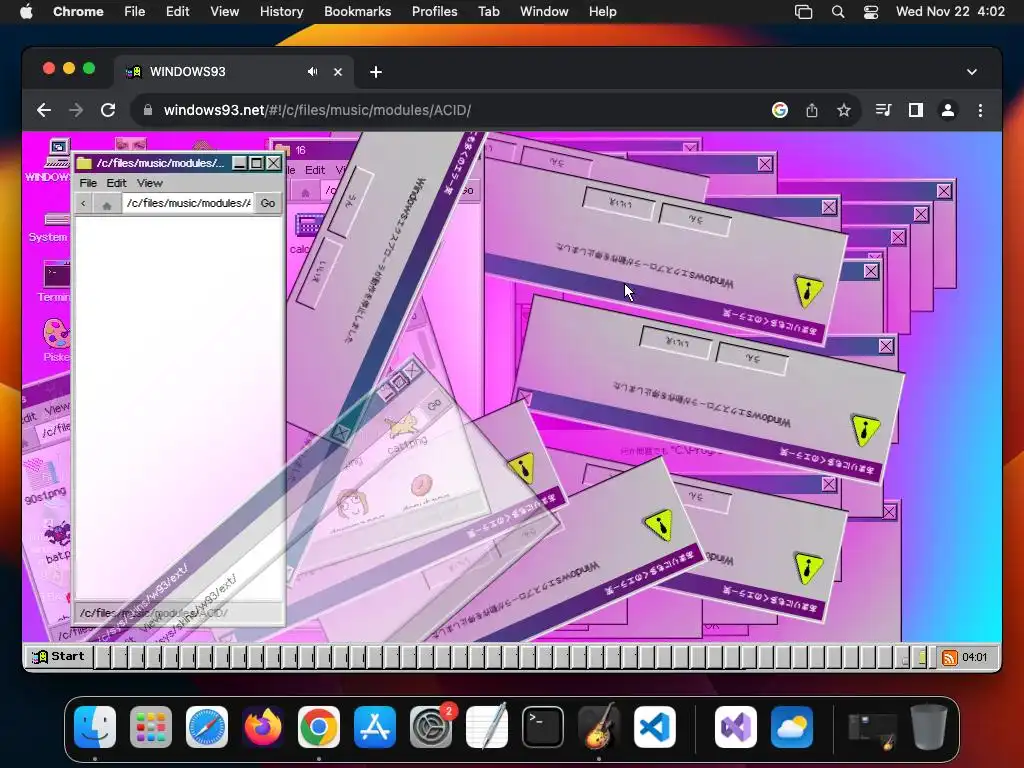Viewport: 1024px width, 768px height.
Task: Click the 04:01 clock in Windows93 taskbar
Action: (974, 657)
